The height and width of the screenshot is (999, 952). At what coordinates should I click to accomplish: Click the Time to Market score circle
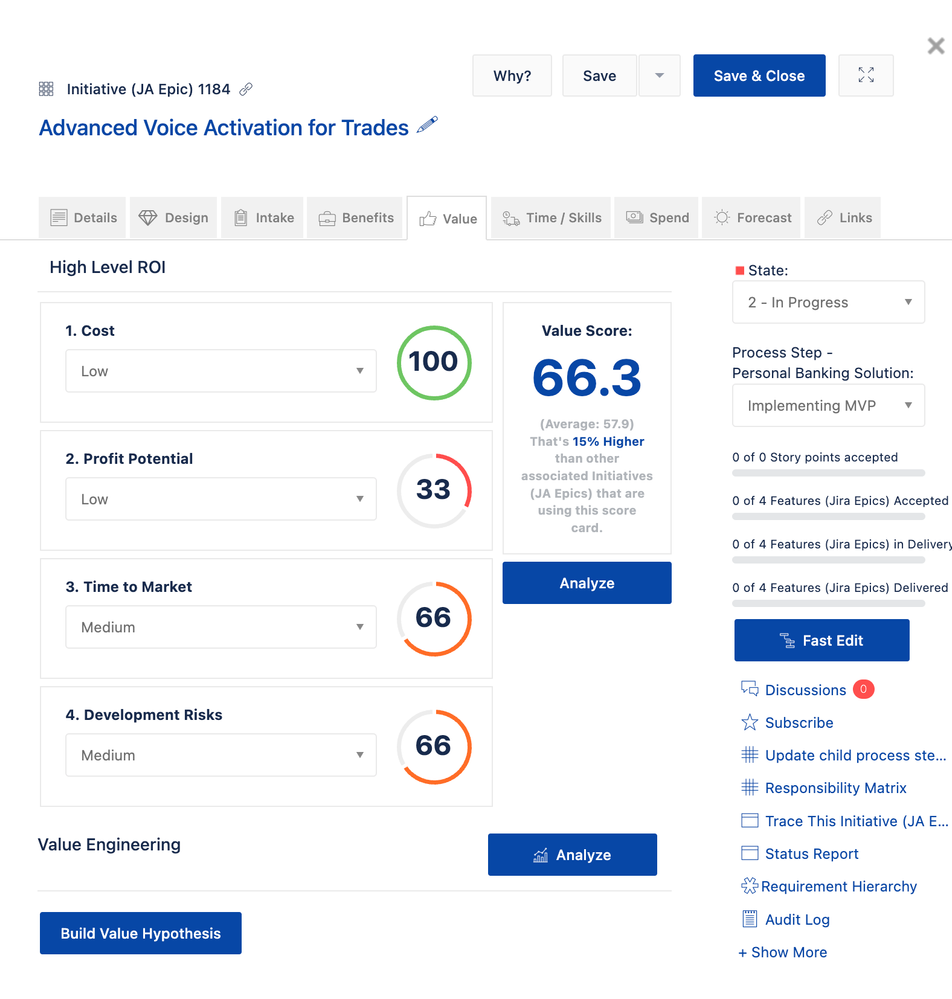click(x=434, y=619)
